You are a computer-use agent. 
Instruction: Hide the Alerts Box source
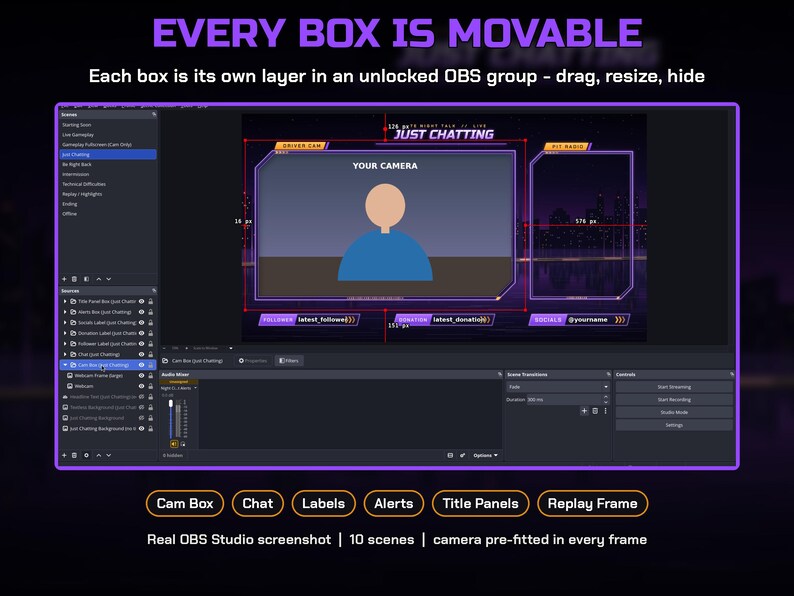coord(142,312)
